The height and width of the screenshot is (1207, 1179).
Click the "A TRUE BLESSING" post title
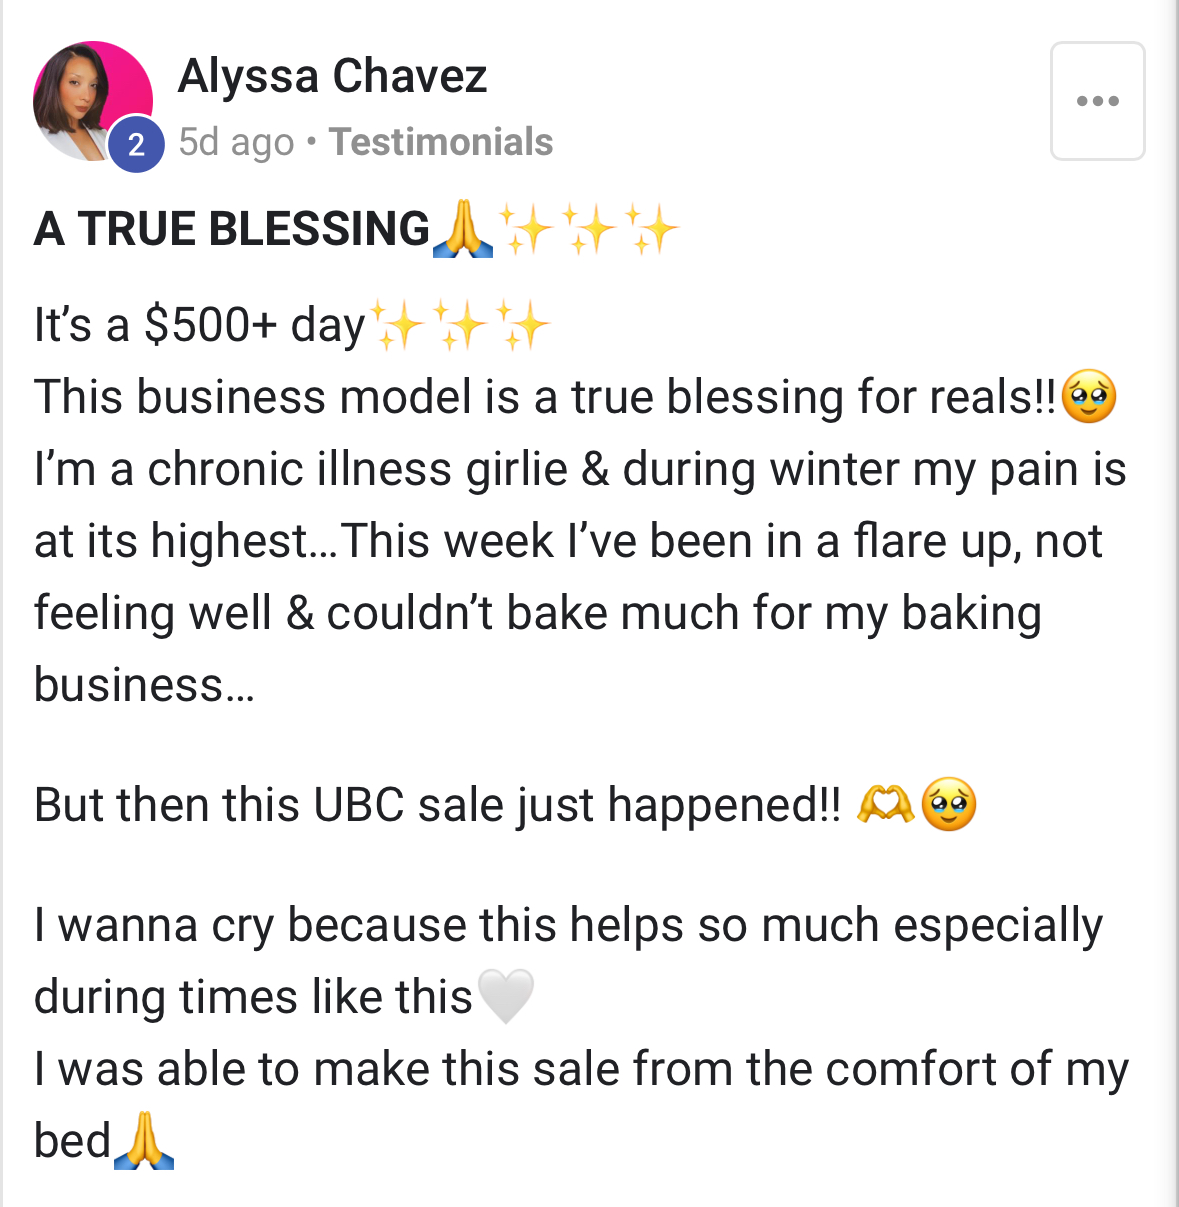[x=232, y=229]
